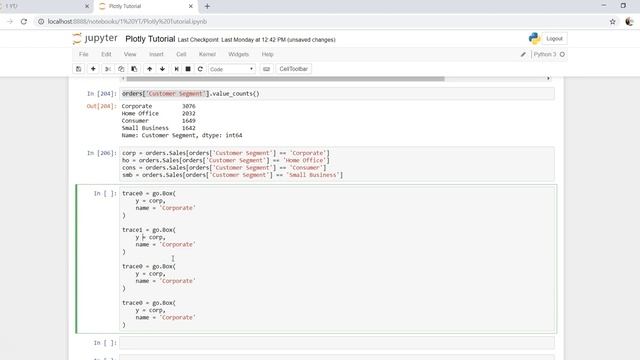Open the cell type Code dropdown
Viewport: 640px width, 360px height.
pos(231,69)
